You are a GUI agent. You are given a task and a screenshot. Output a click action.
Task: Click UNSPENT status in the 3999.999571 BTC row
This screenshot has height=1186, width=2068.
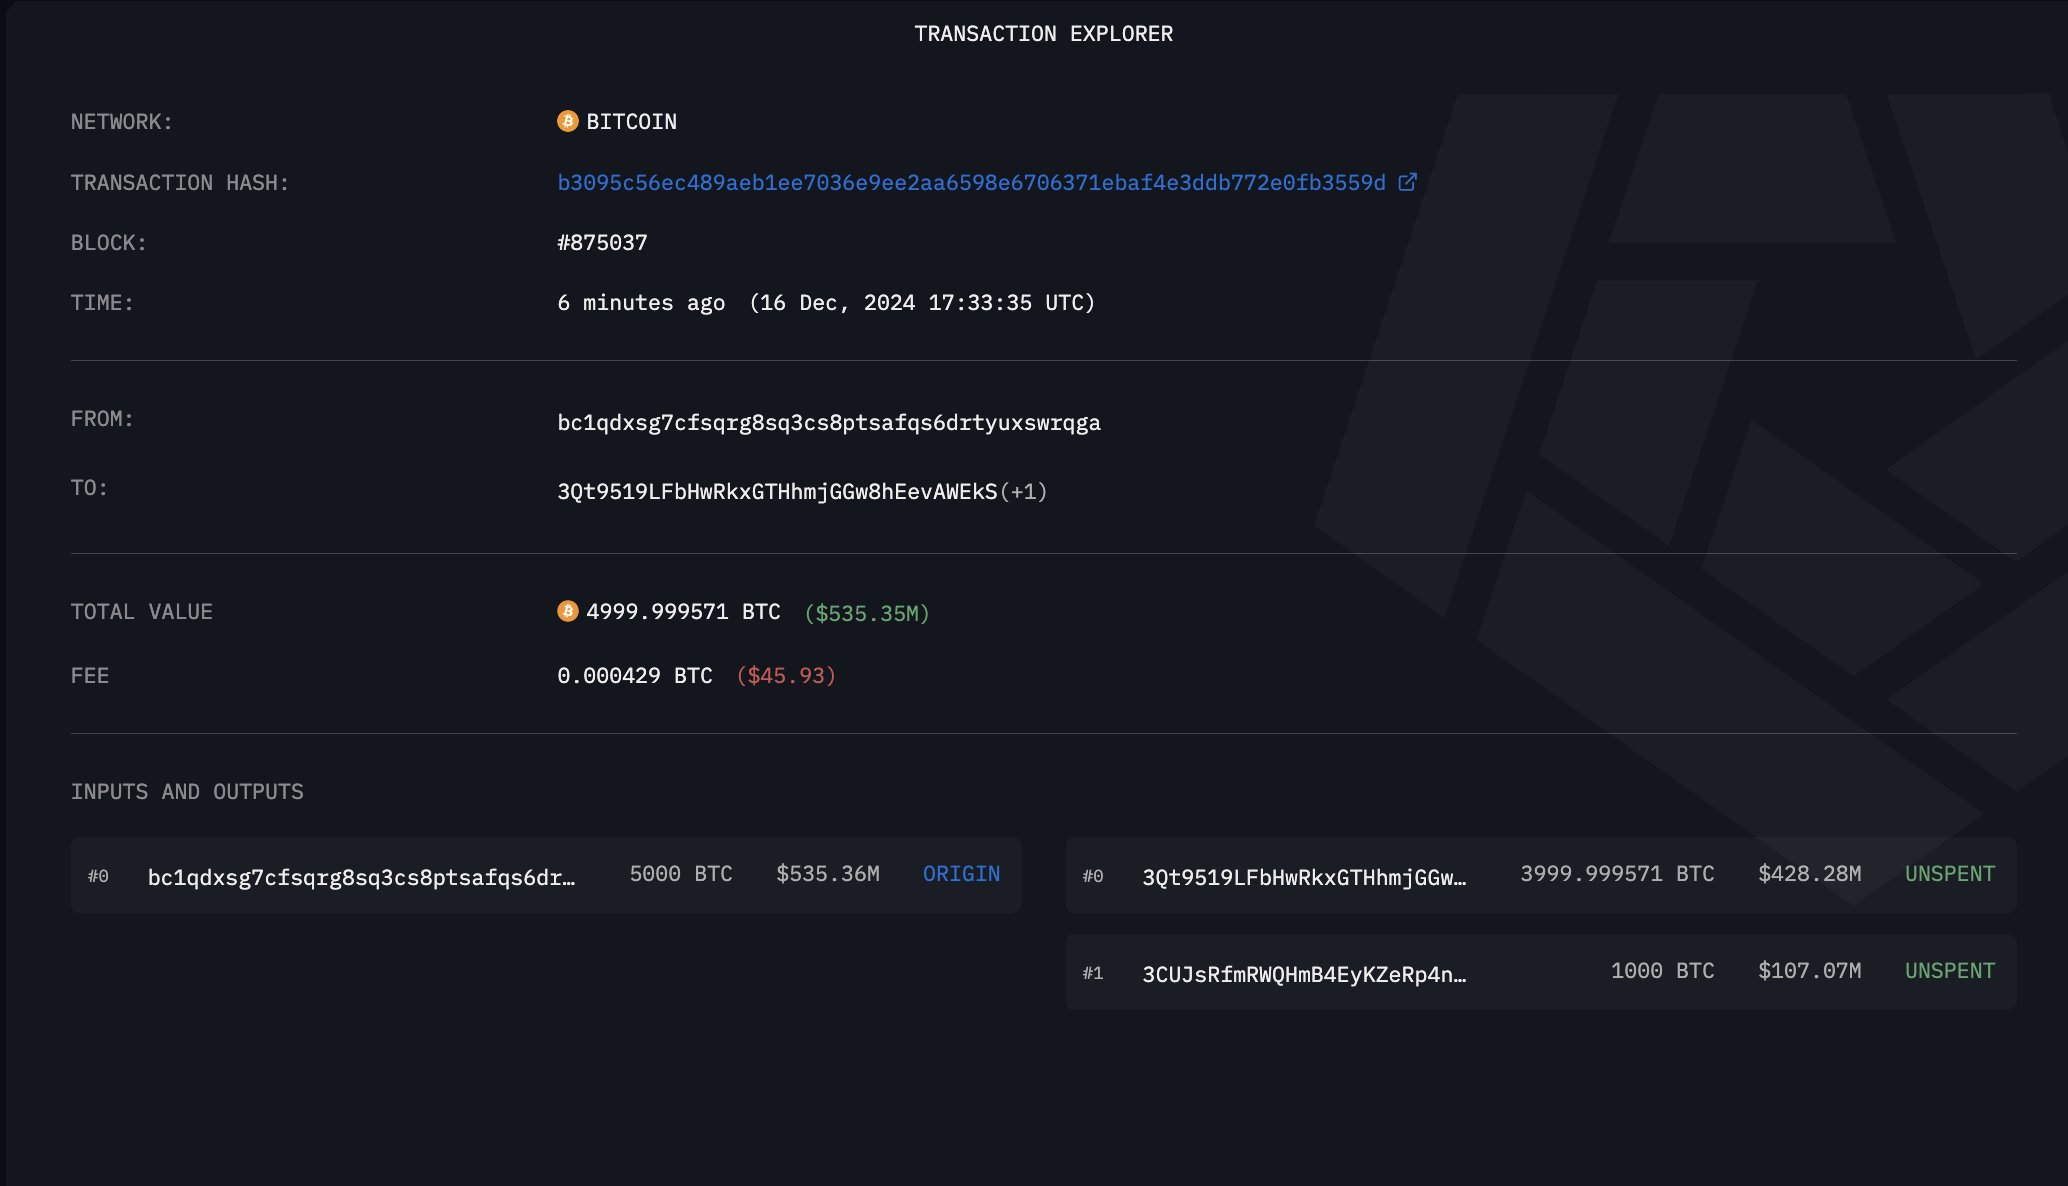[x=1950, y=874]
